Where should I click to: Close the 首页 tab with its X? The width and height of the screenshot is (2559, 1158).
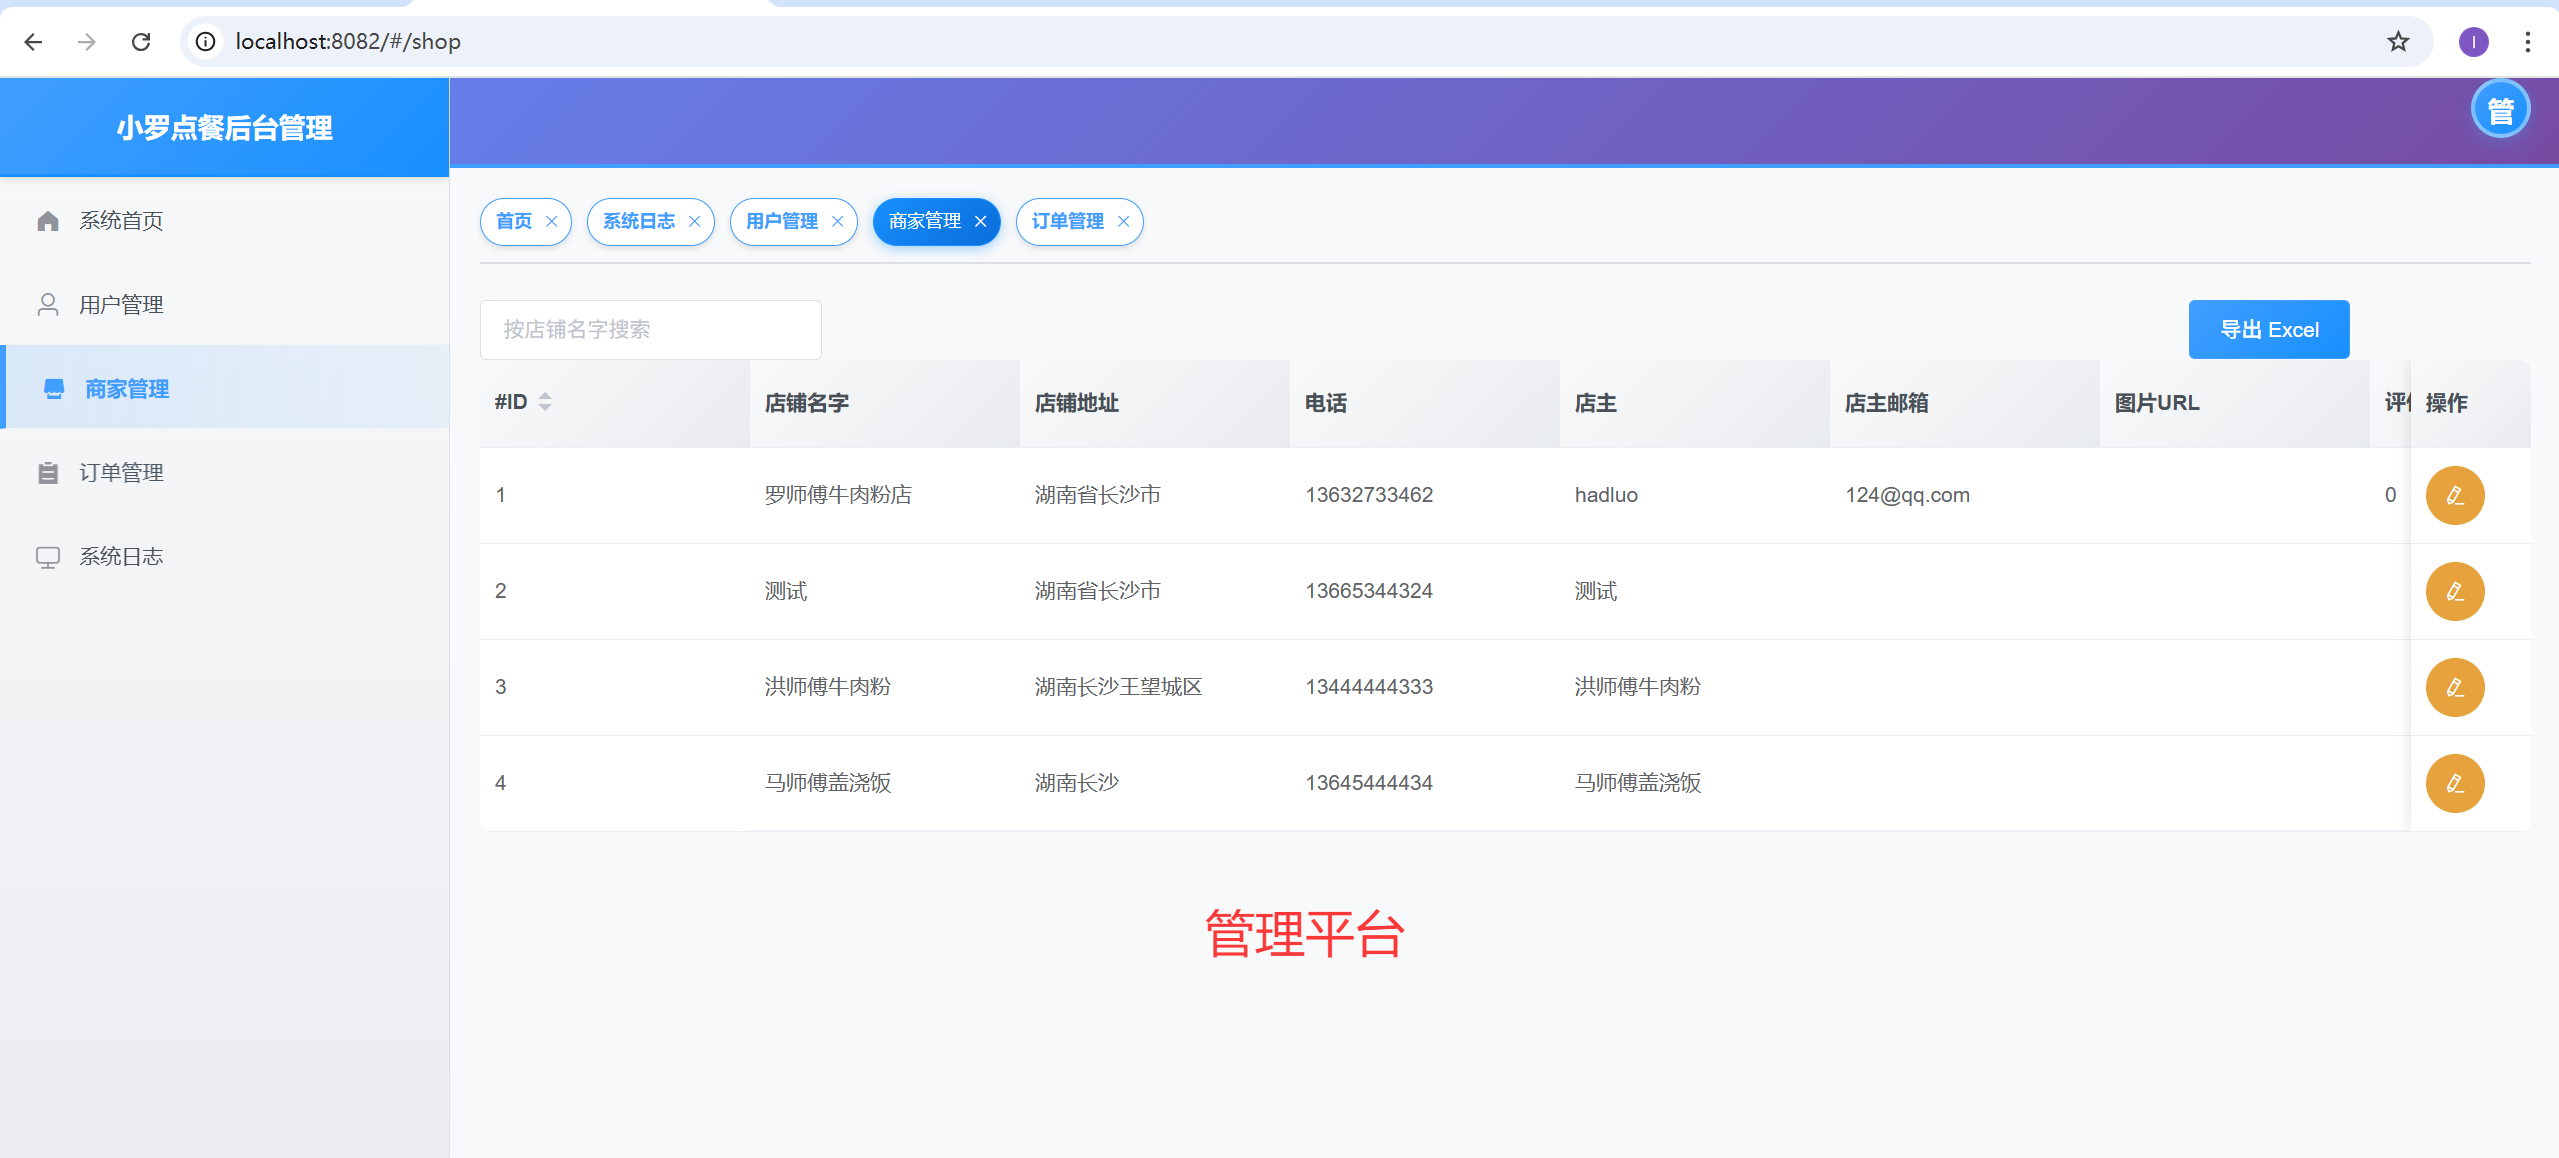(x=551, y=222)
